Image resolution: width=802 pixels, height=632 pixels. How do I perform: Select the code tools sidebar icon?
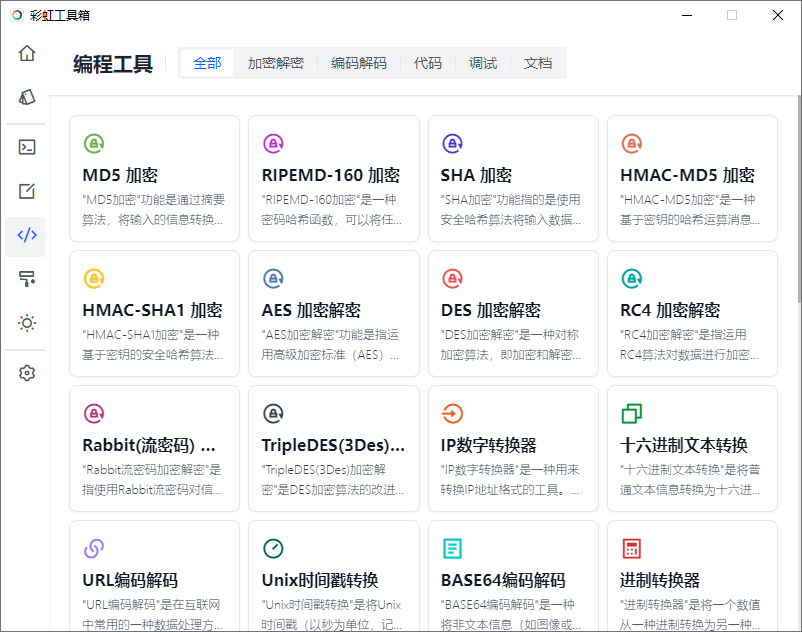click(27, 235)
